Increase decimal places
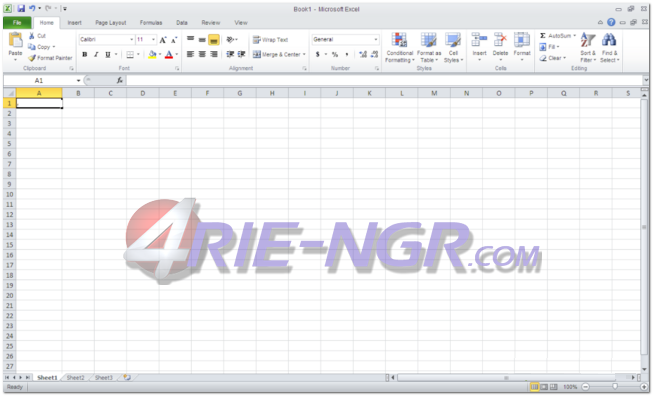The height and width of the screenshot is (396, 653). pyautogui.click(x=363, y=55)
